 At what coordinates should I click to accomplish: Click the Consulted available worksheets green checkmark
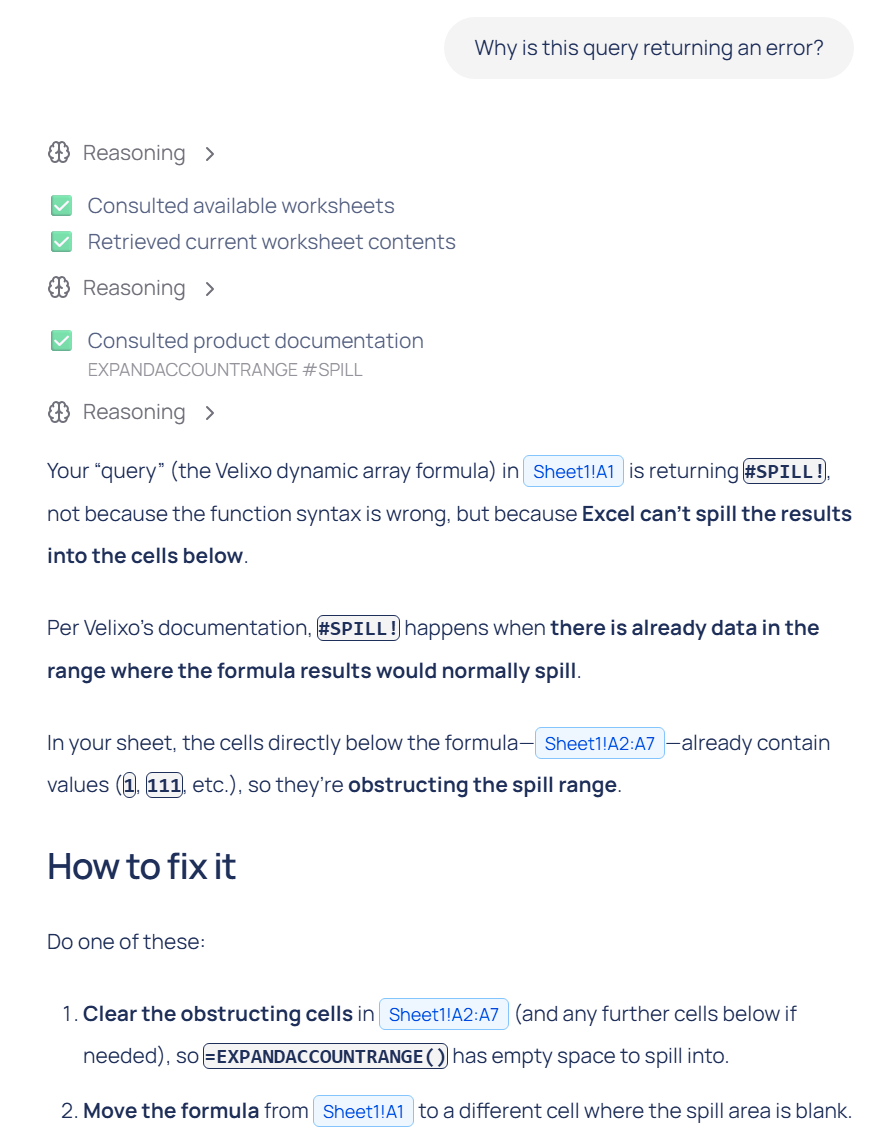point(61,206)
